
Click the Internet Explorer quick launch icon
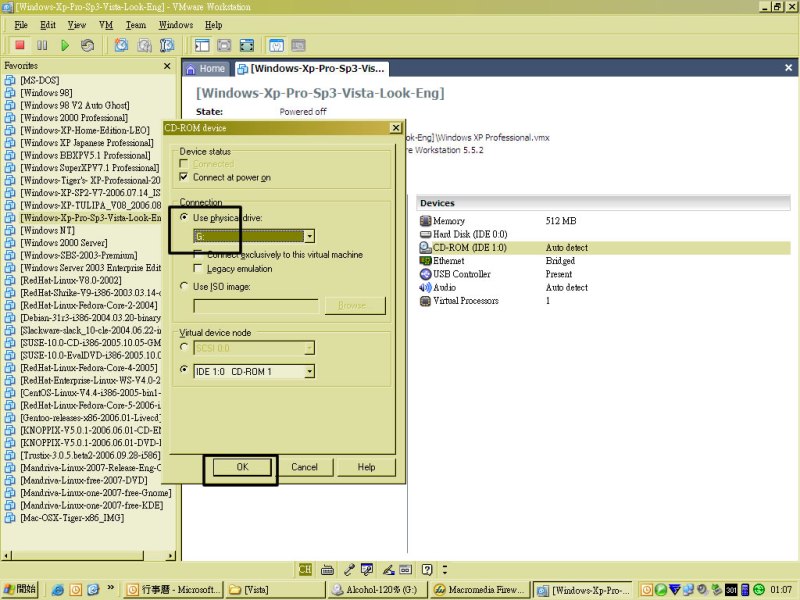click(x=58, y=589)
